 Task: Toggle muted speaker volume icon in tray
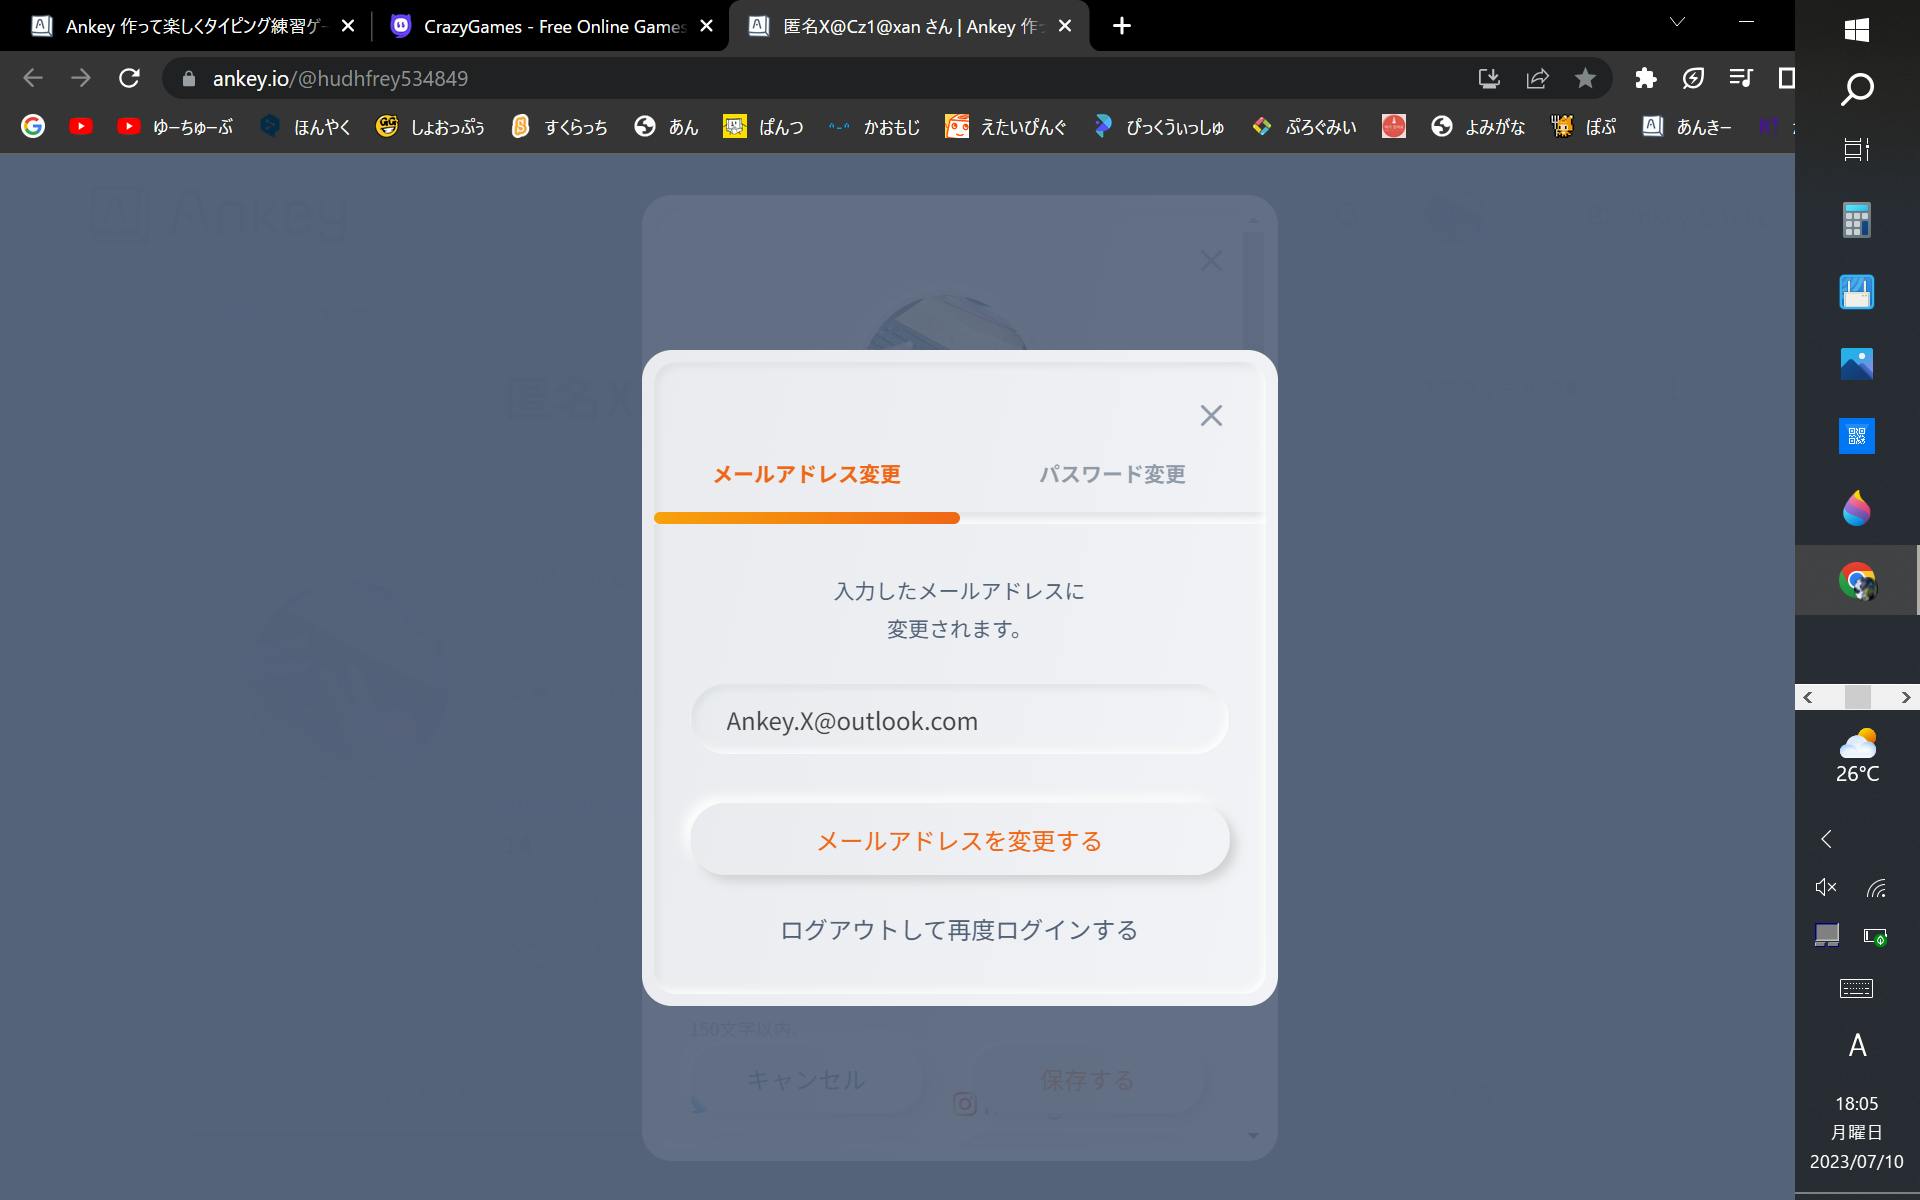click(x=1826, y=887)
